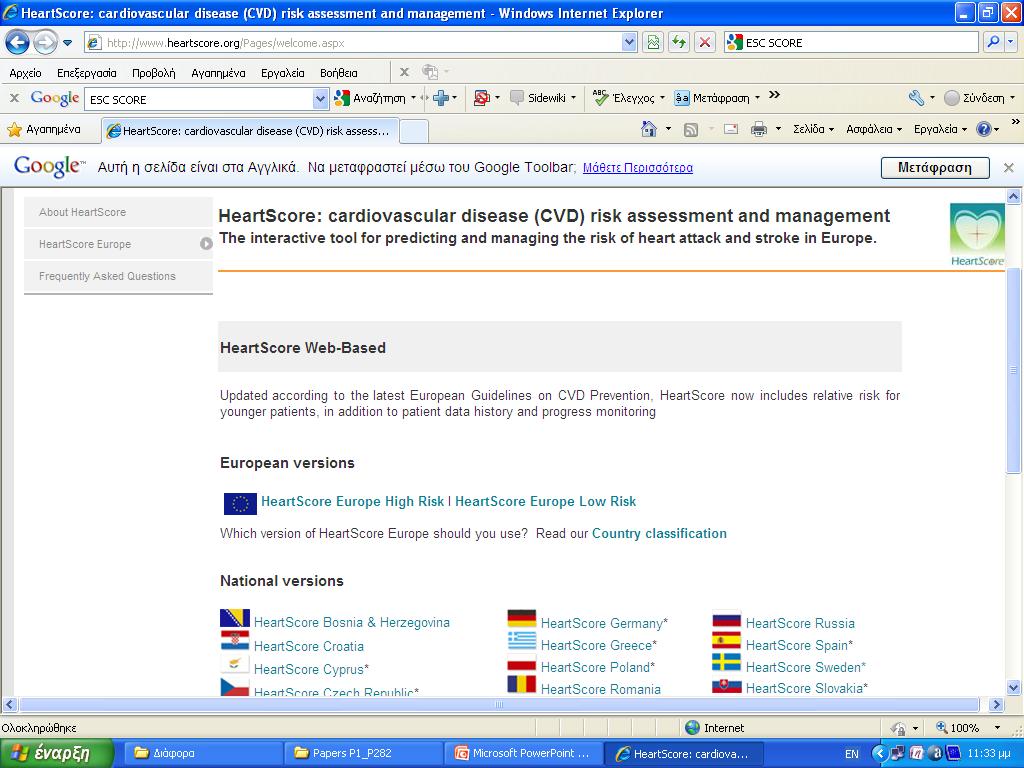
Task: Open the Επεξεργασία menu
Action: pyautogui.click(x=87, y=73)
